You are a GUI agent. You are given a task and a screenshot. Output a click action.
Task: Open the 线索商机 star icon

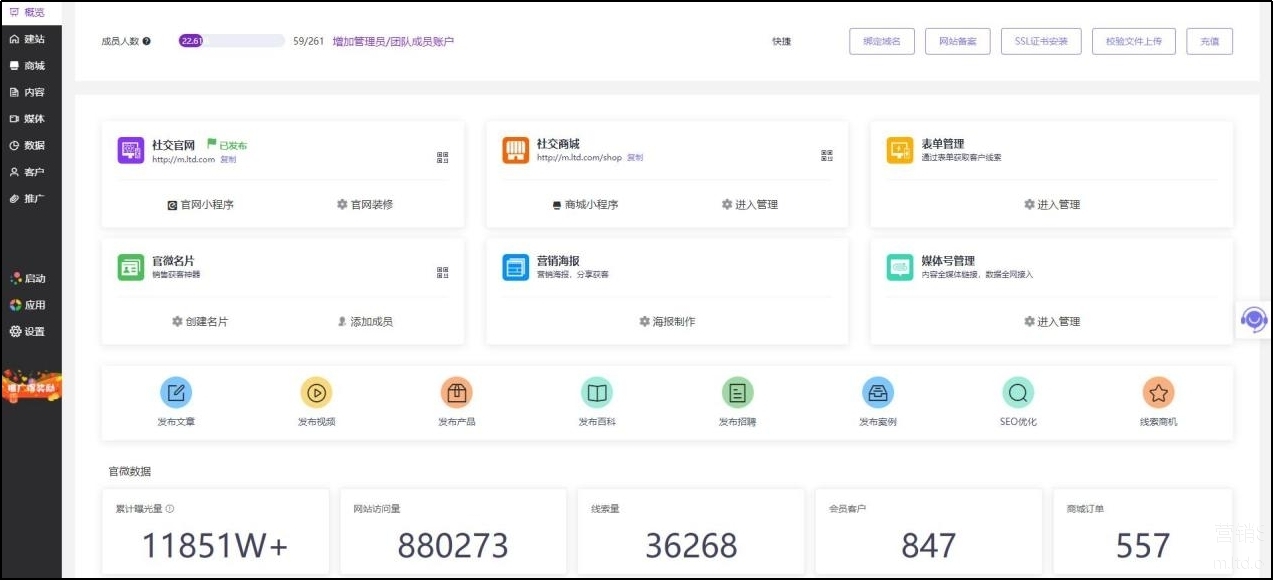1158,393
